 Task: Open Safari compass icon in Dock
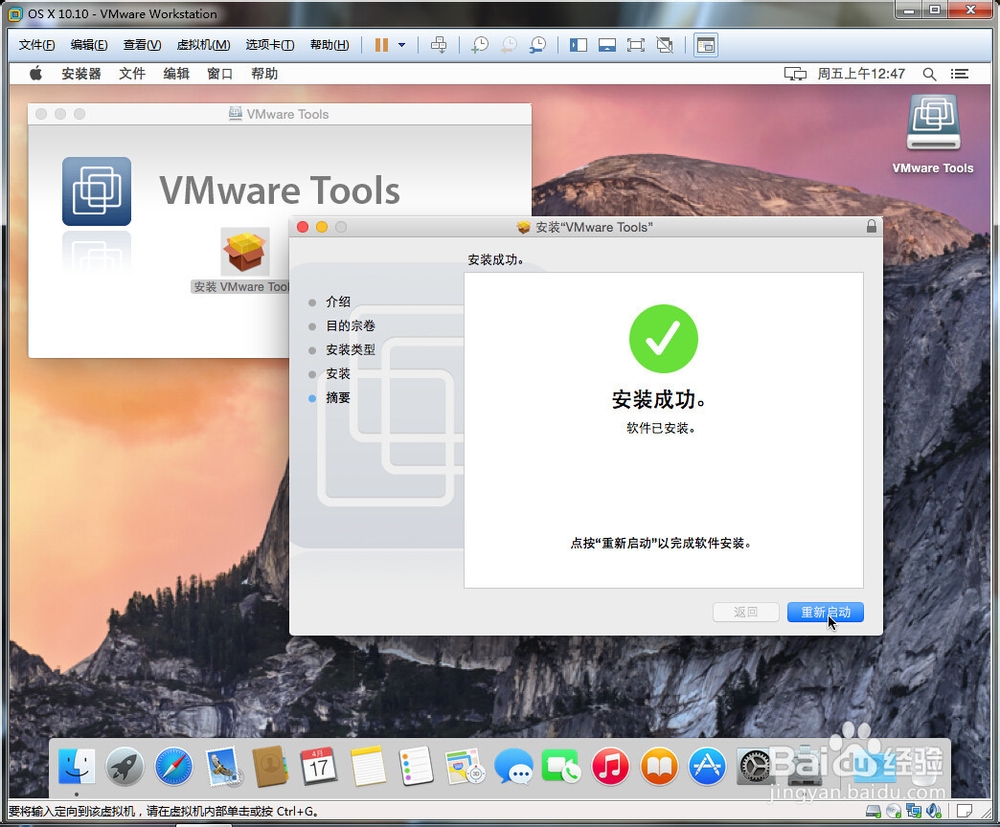click(173, 766)
